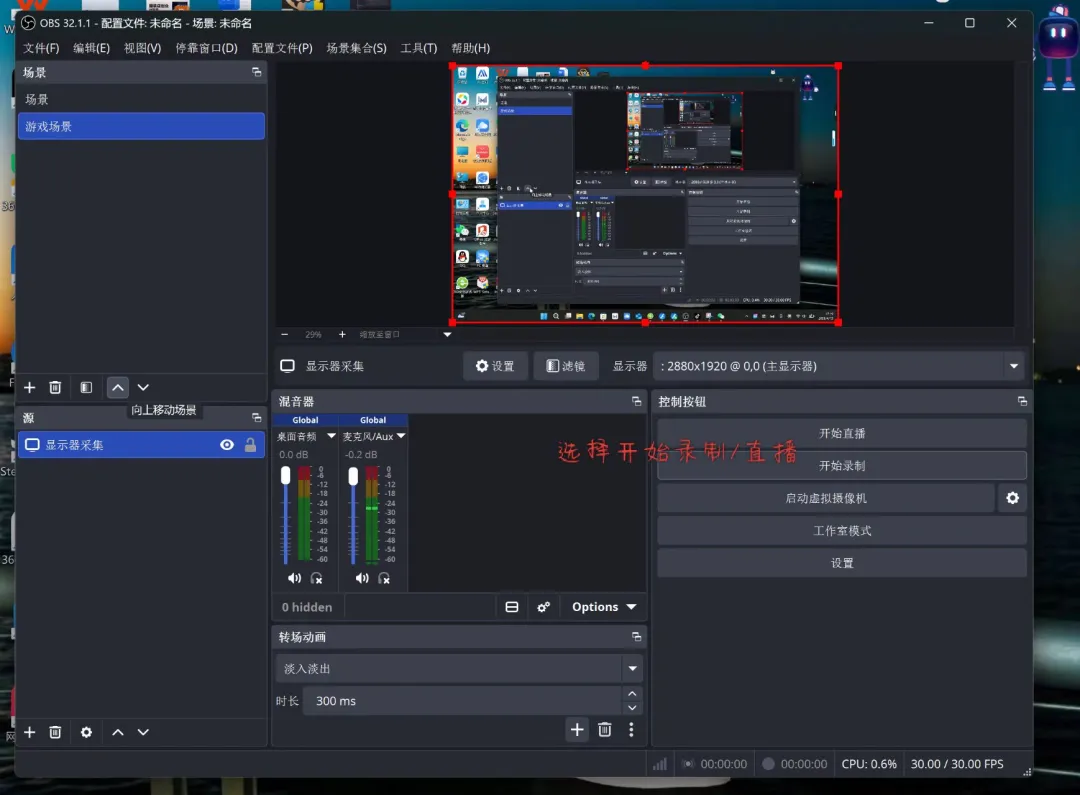This screenshot has height=795, width=1080.
Task: Move source up arrow in Sources panel
Action: (118, 732)
